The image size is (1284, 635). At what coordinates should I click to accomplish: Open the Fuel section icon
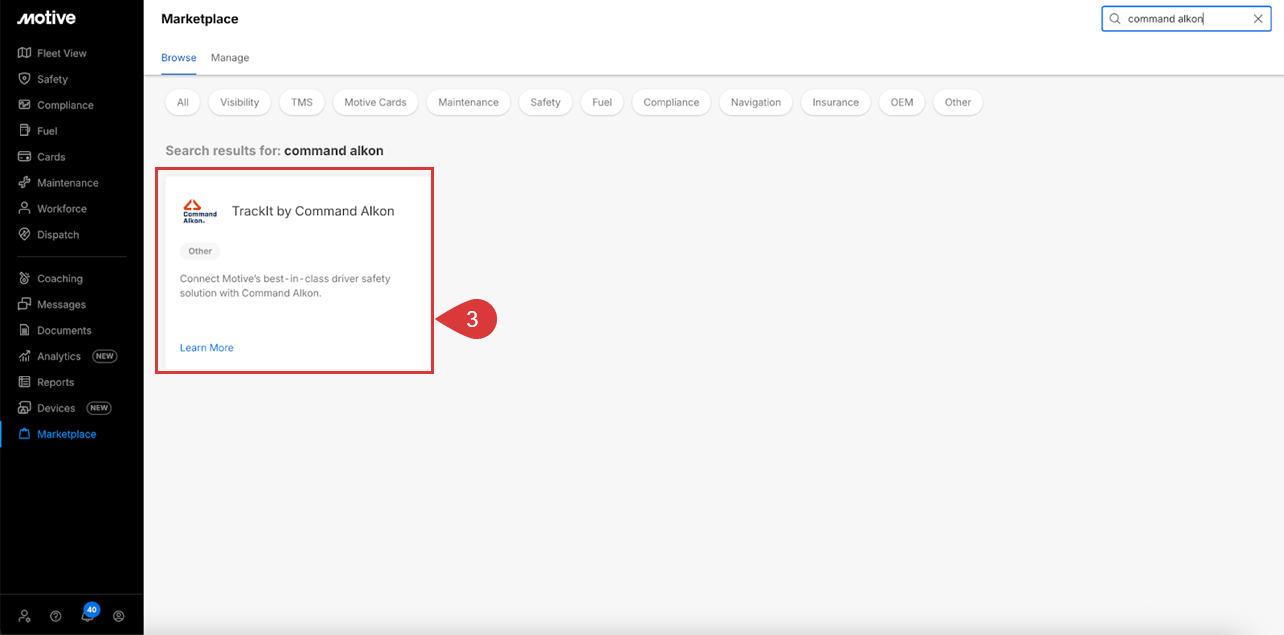click(24, 130)
